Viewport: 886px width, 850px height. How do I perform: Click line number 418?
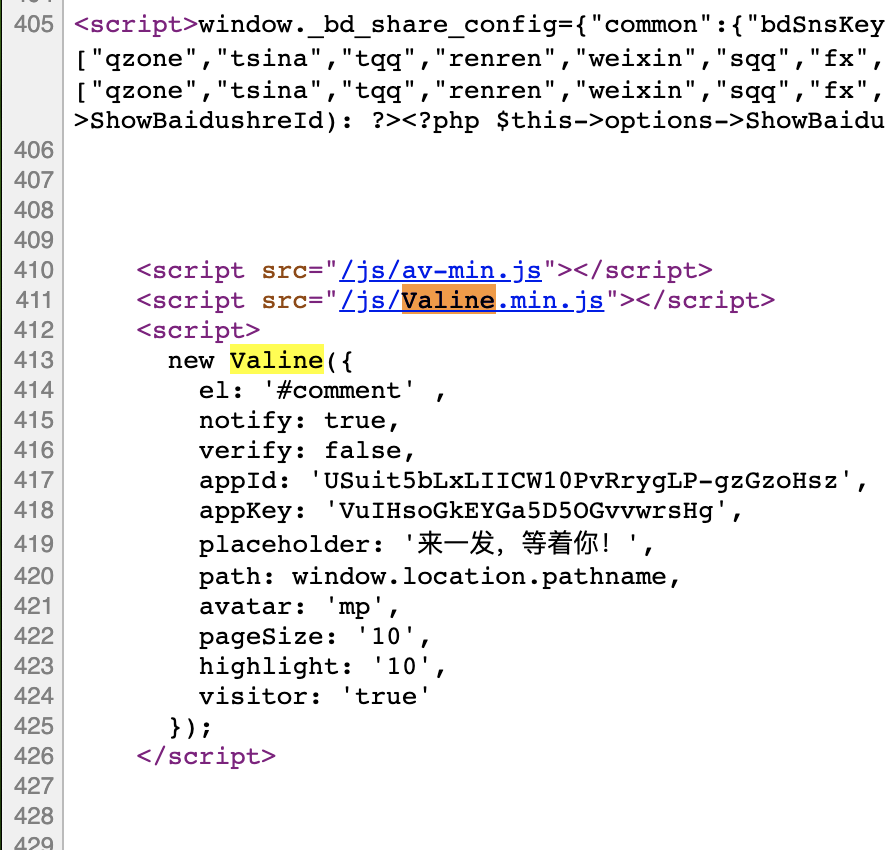(x=34, y=510)
